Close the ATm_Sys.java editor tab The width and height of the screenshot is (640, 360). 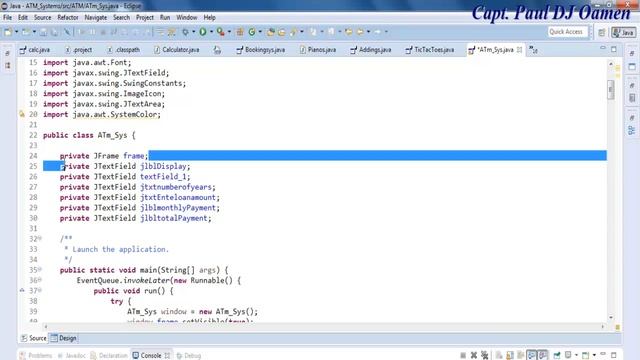pos(519,50)
